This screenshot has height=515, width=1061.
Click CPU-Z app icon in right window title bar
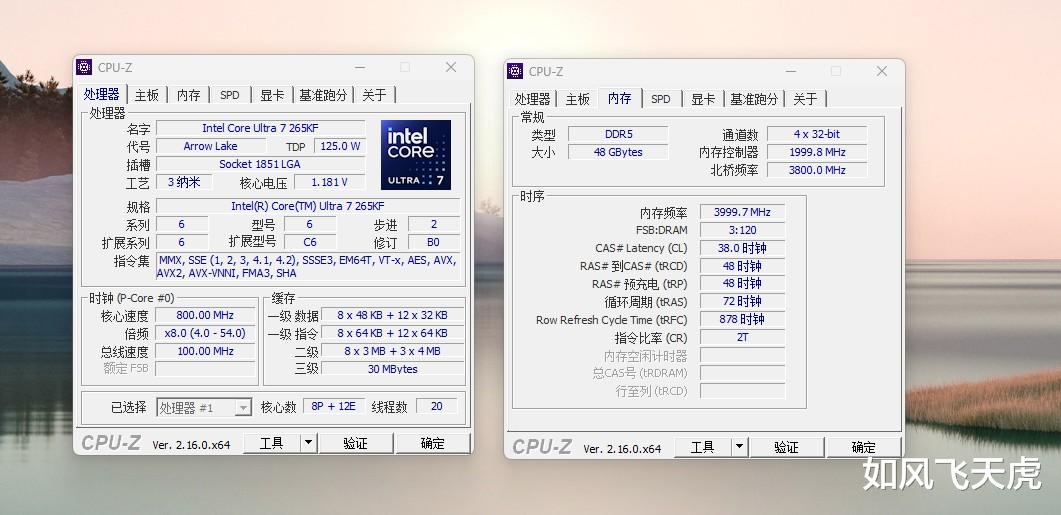(515, 71)
